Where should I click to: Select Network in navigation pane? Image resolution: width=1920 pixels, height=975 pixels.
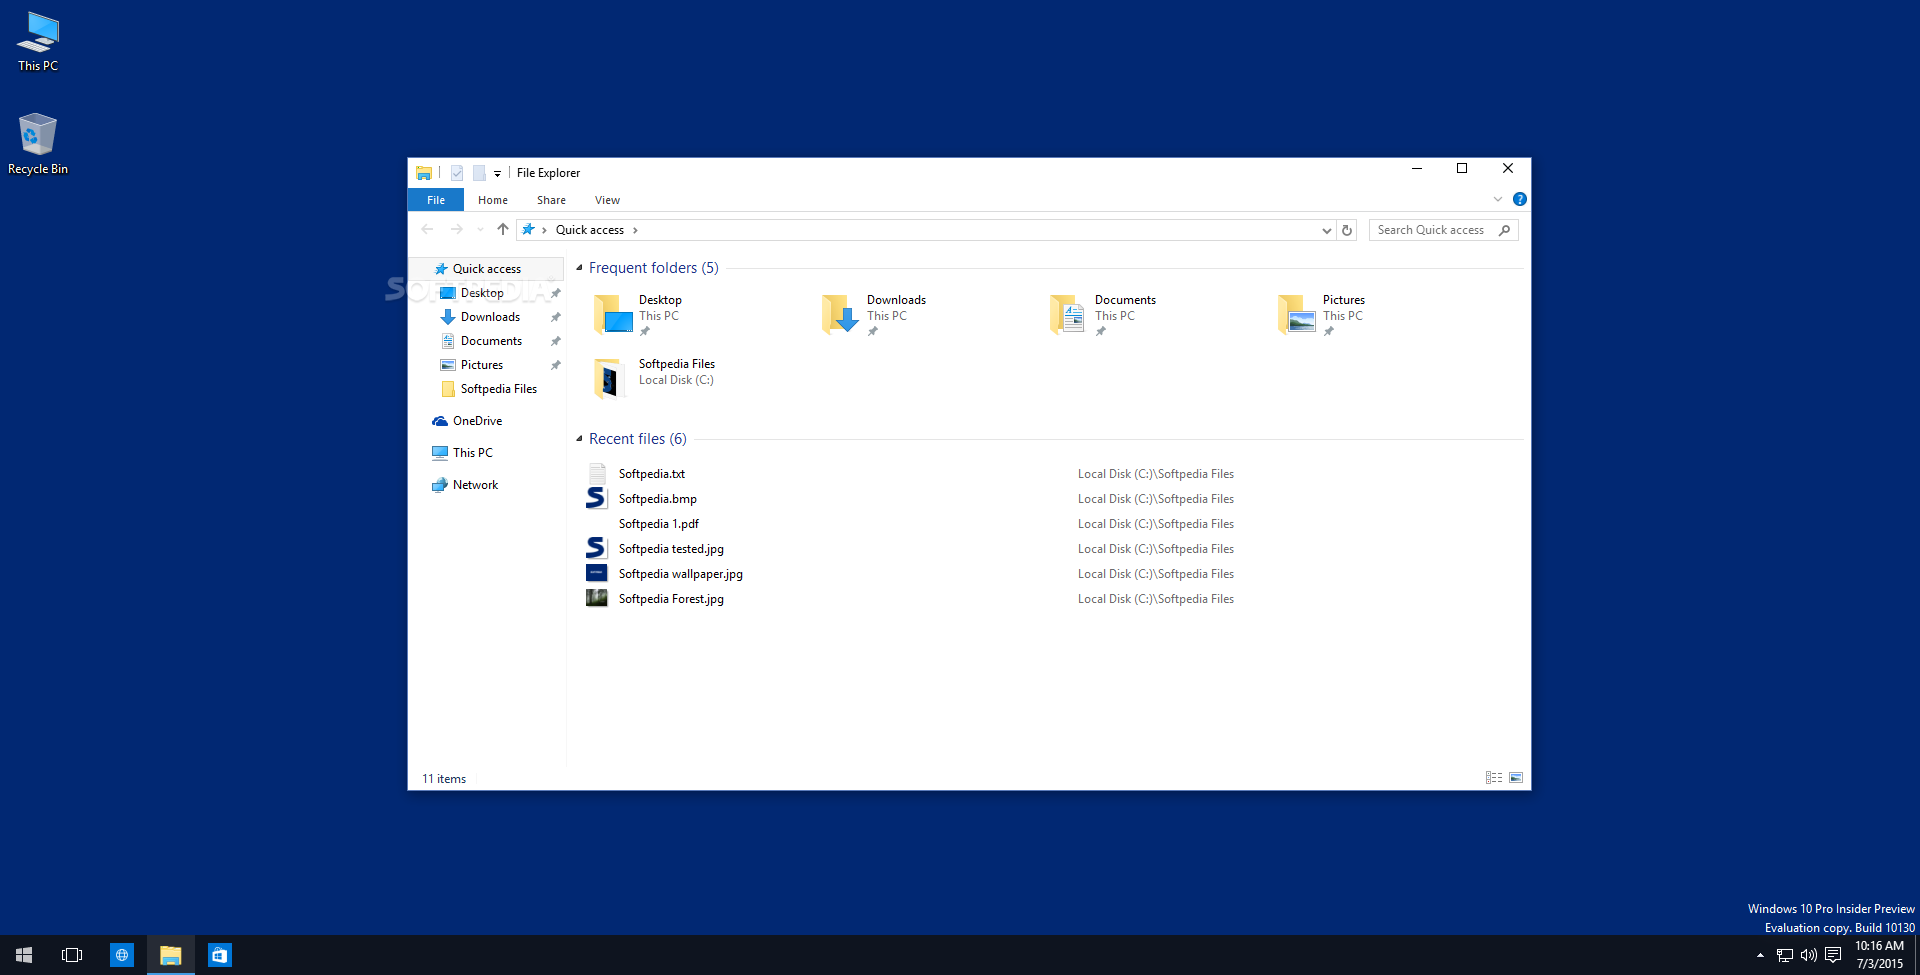475,485
